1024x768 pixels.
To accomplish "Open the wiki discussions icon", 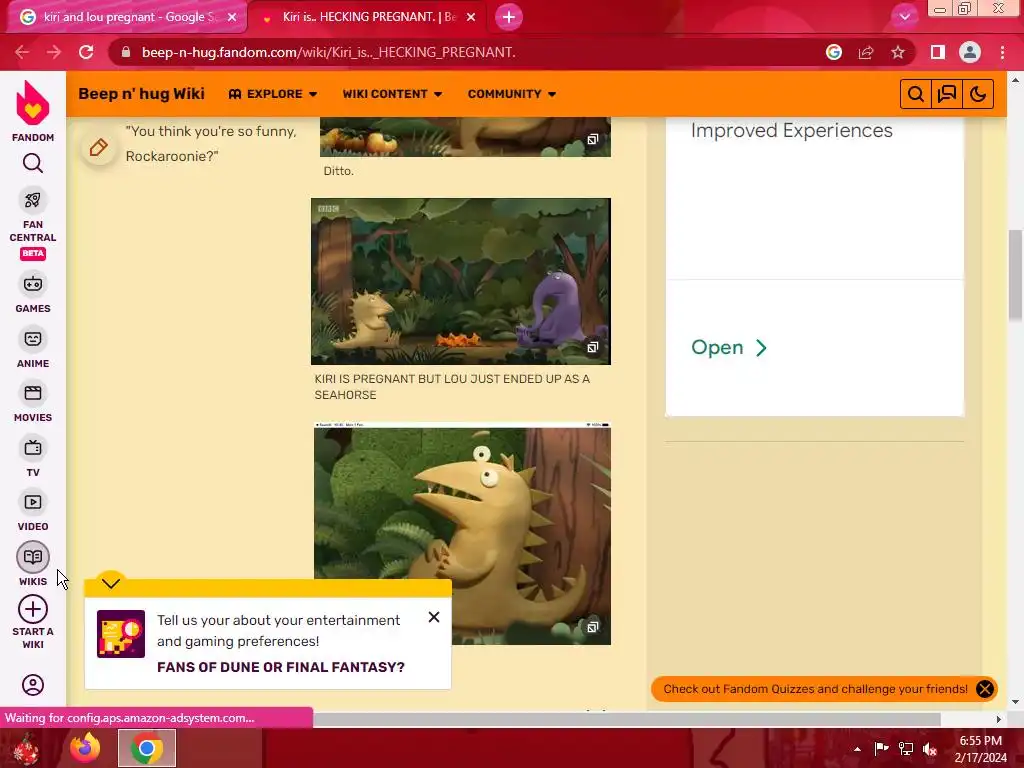I will pyautogui.click(x=947, y=94).
